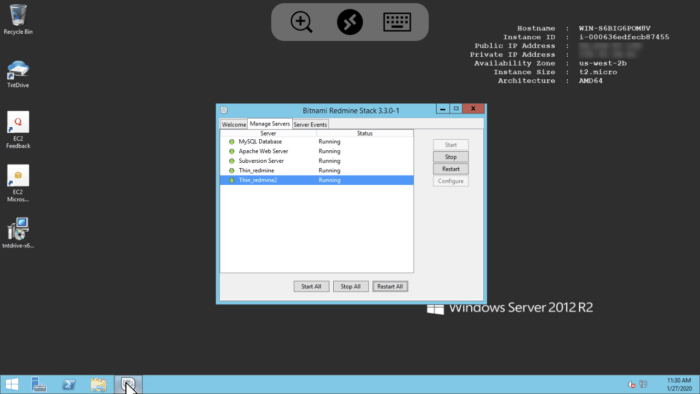The height and width of the screenshot is (394, 700).
Task: Click the green status icon for Thin_redmine2
Action: coord(231,180)
